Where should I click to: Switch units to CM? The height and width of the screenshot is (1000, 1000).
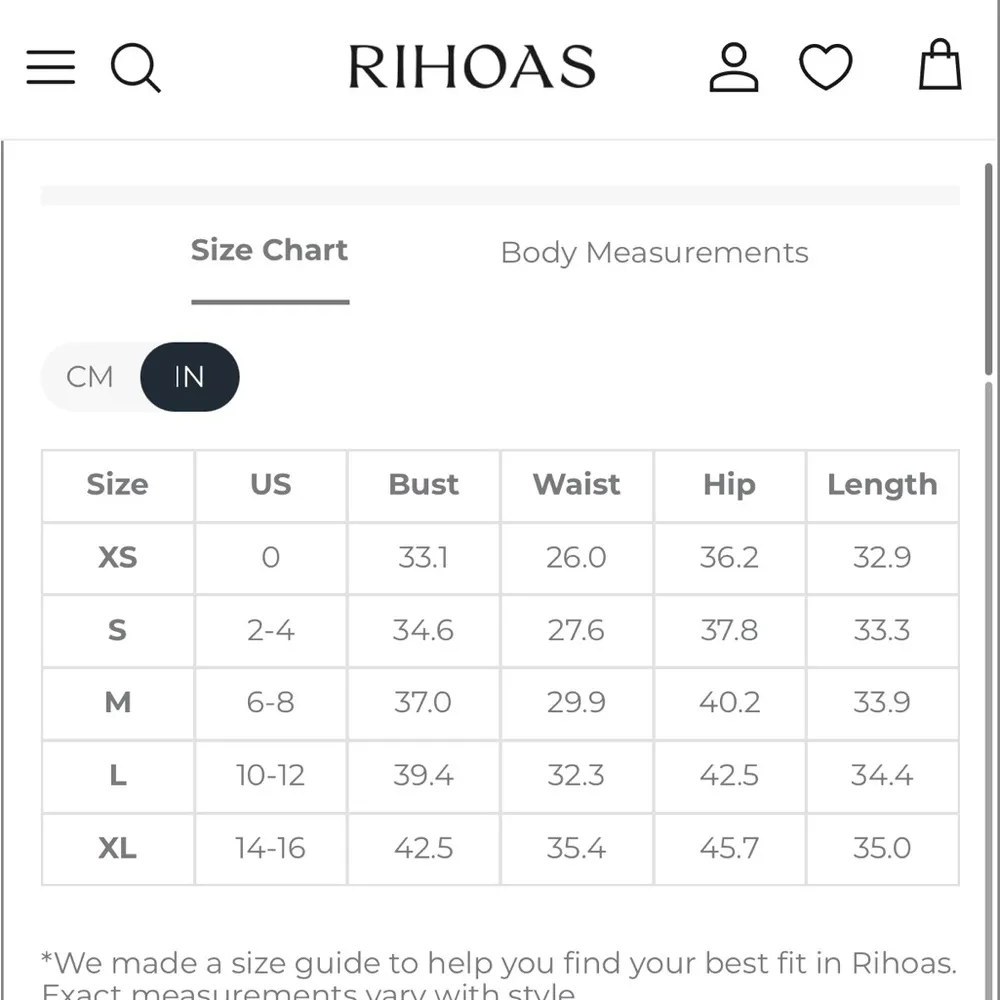point(91,377)
